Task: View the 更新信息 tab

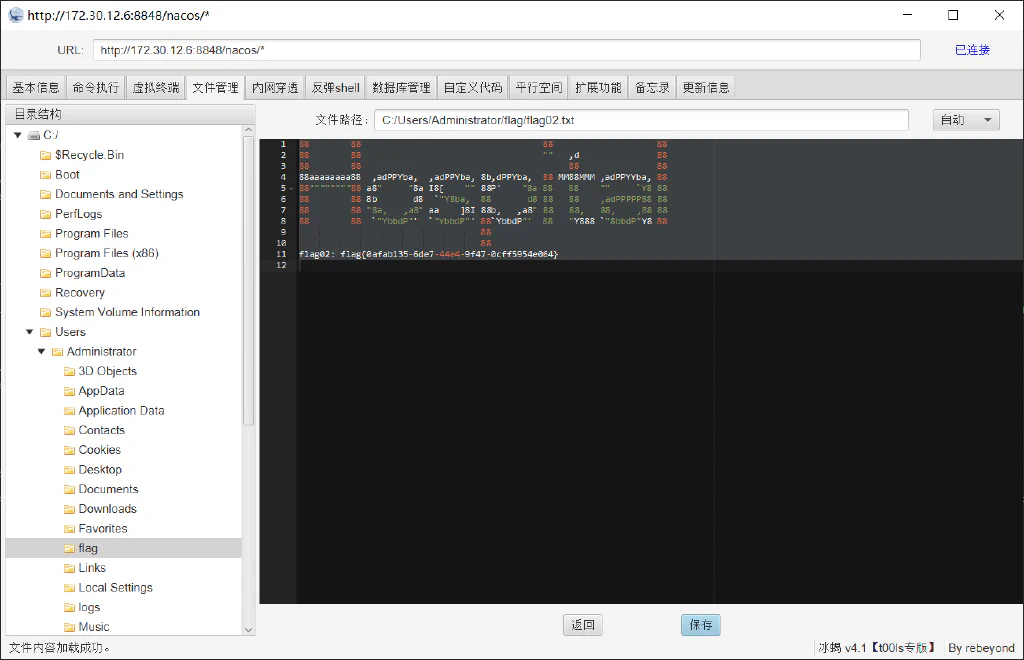Action: point(706,87)
